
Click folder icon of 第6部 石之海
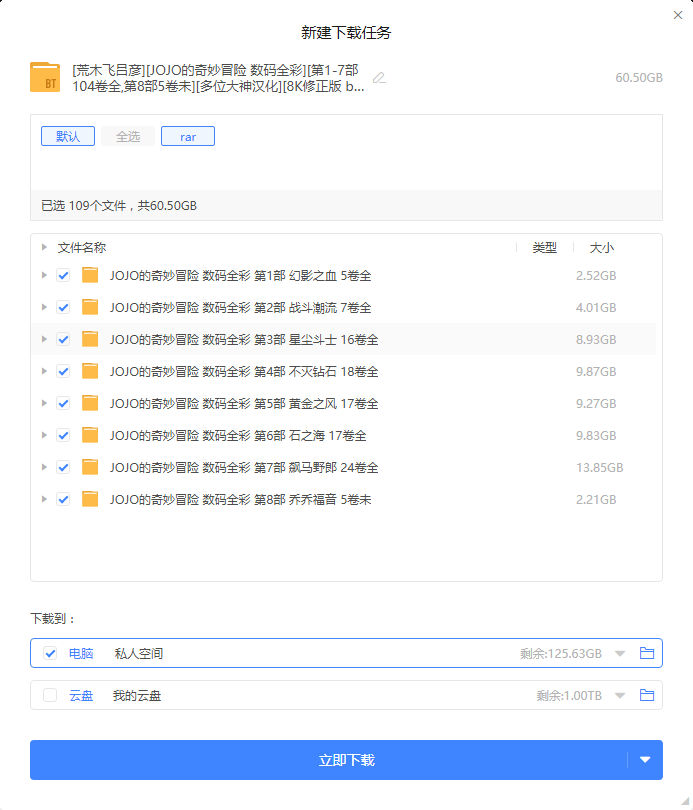coord(90,435)
